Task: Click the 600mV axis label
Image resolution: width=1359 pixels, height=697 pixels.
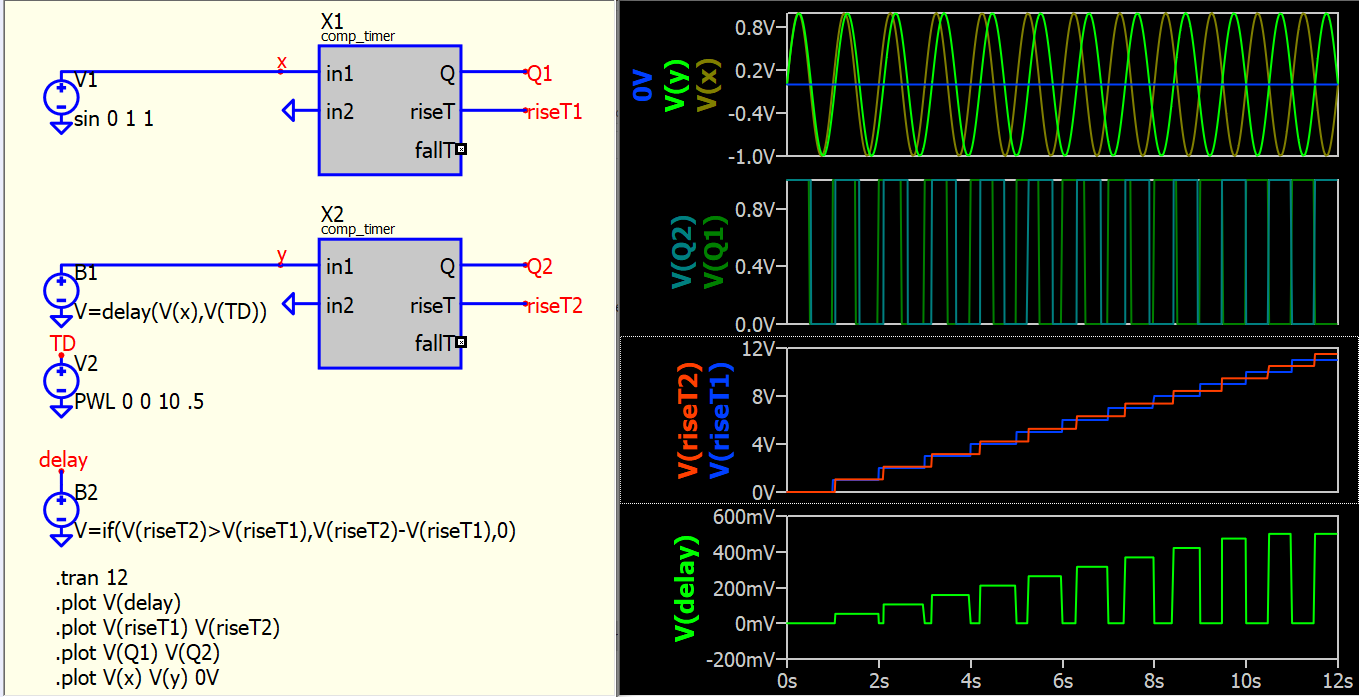Action: [x=746, y=517]
